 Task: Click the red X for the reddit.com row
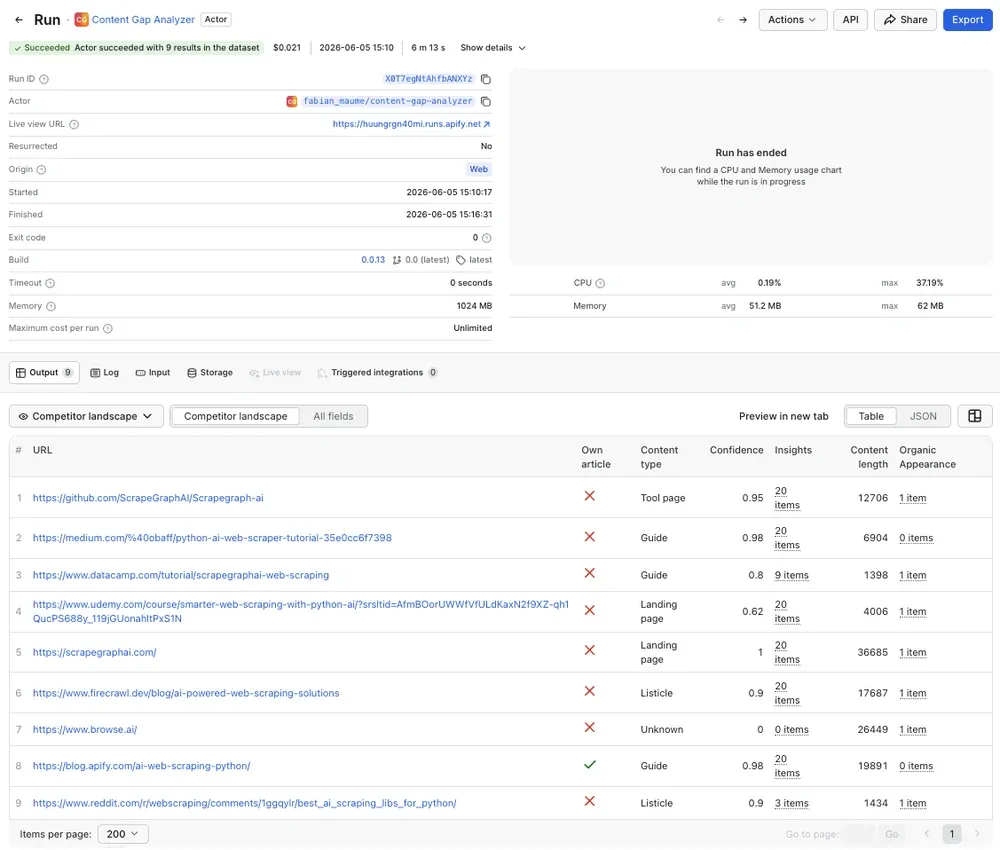coord(590,801)
